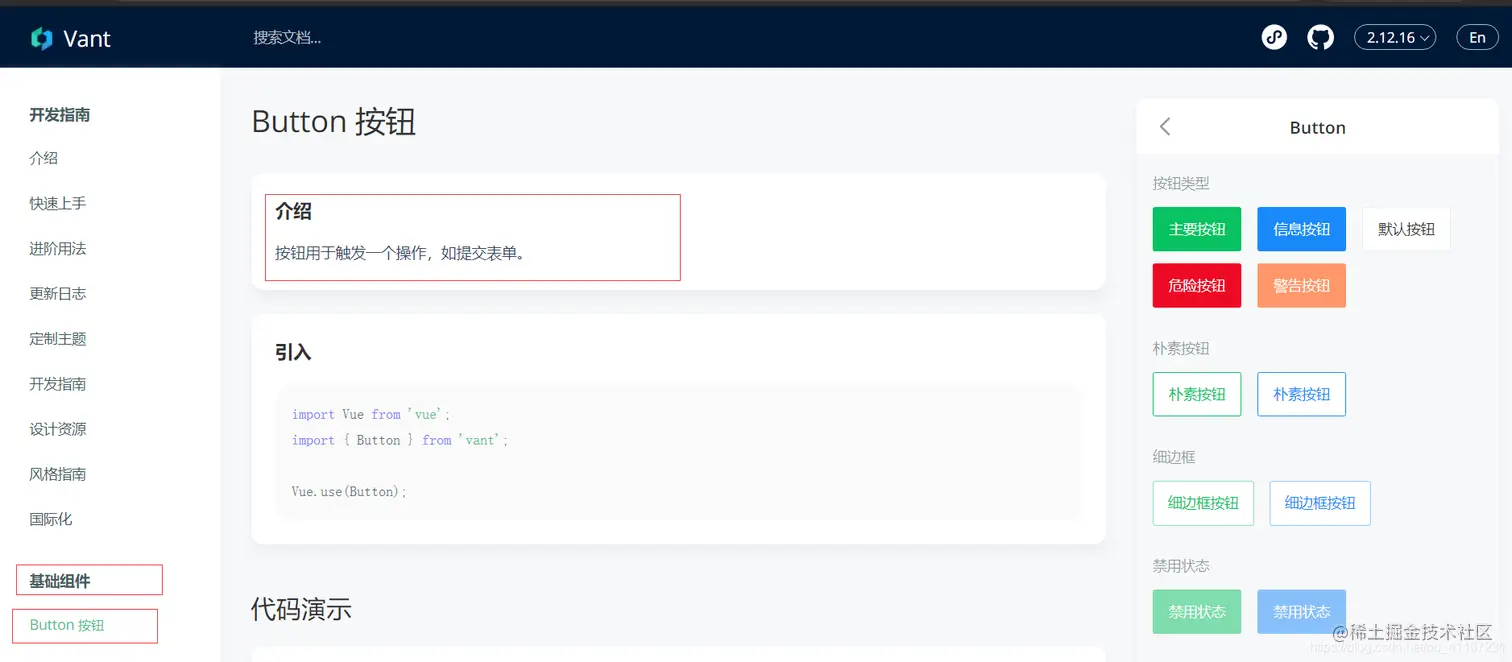The width and height of the screenshot is (1512, 662).
Task: Open the 开发指南 link below 定制主题
Action: click(x=58, y=383)
